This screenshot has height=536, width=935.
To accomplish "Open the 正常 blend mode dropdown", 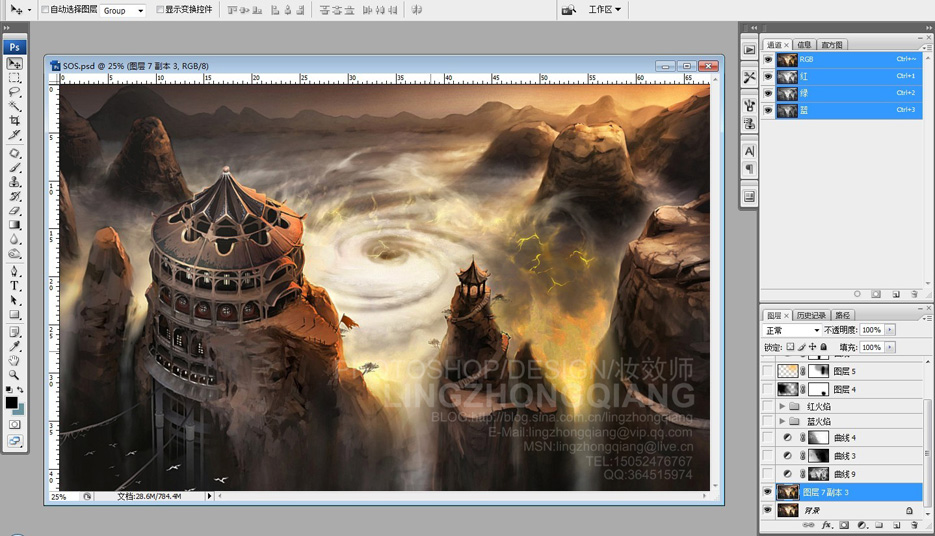I will (792, 330).
